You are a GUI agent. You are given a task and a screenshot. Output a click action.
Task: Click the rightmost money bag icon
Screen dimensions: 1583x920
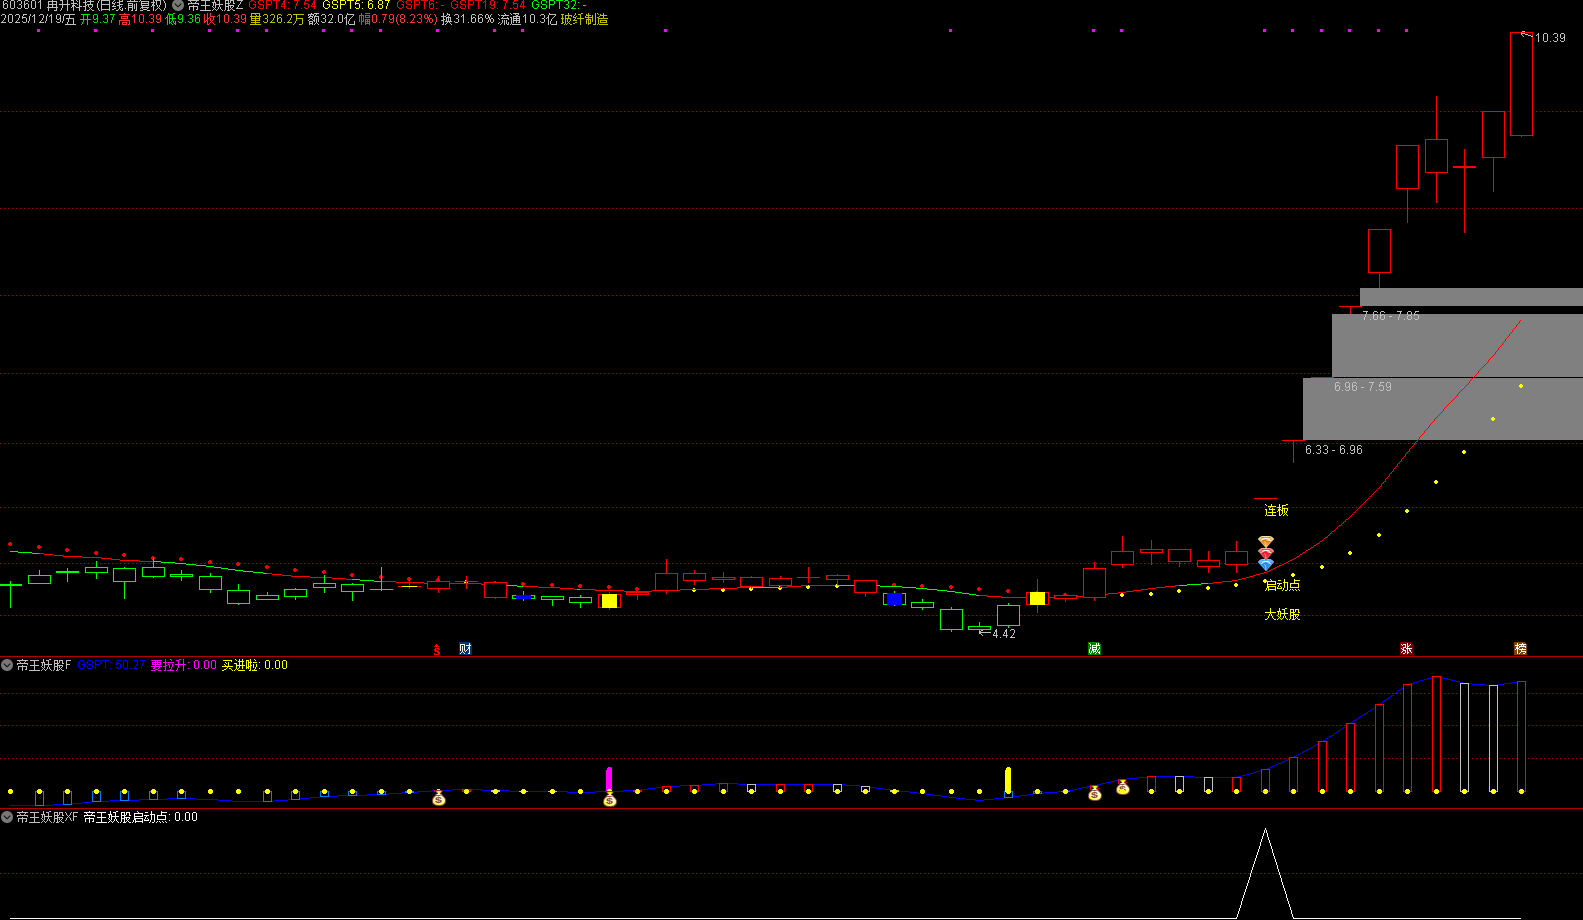tap(1123, 787)
